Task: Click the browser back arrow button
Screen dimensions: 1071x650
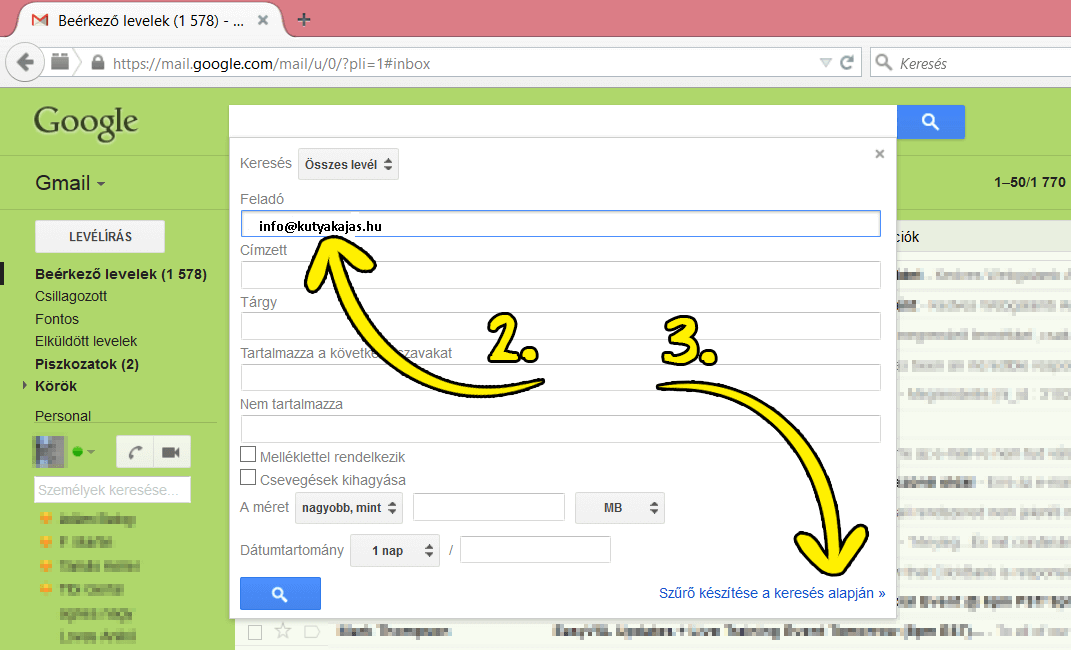Action: point(25,63)
